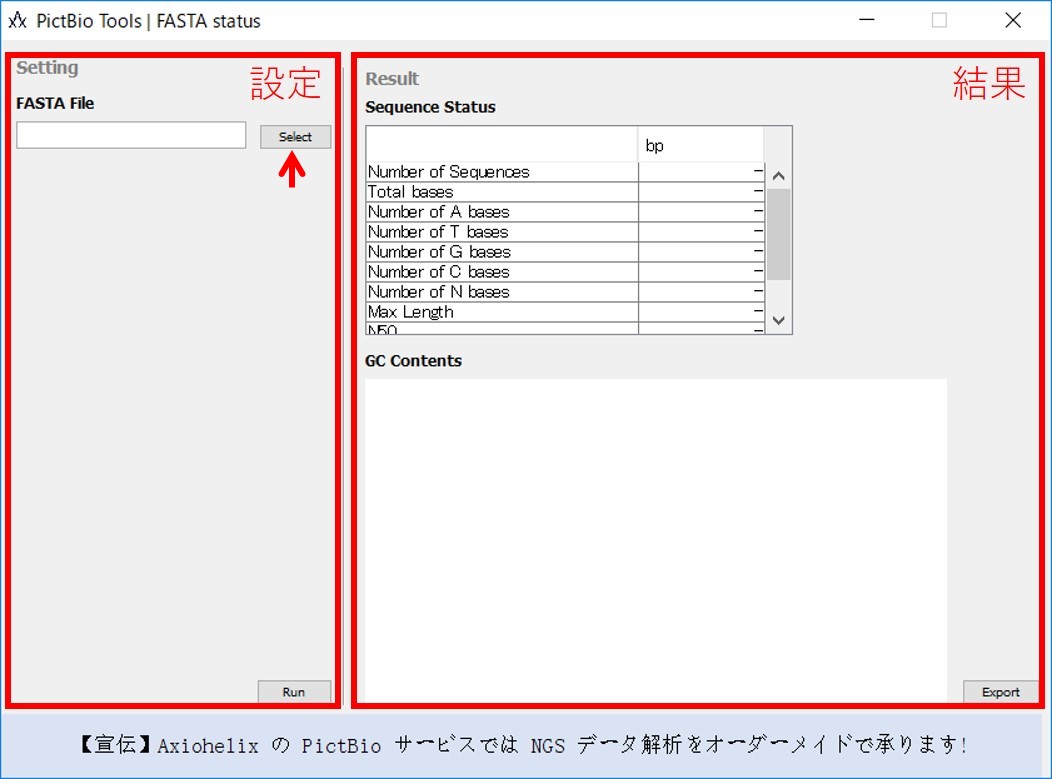This screenshot has height=779, width=1052.
Task: Click the Sequence Status scrollbar up arrow
Action: tap(779, 175)
